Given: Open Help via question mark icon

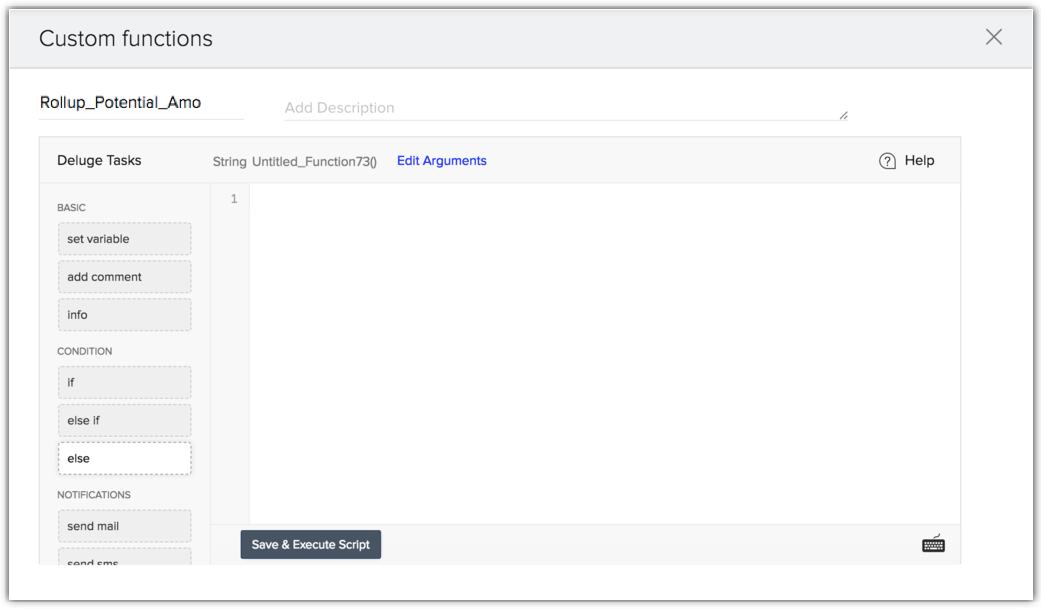Looking at the screenshot, I should [887, 161].
